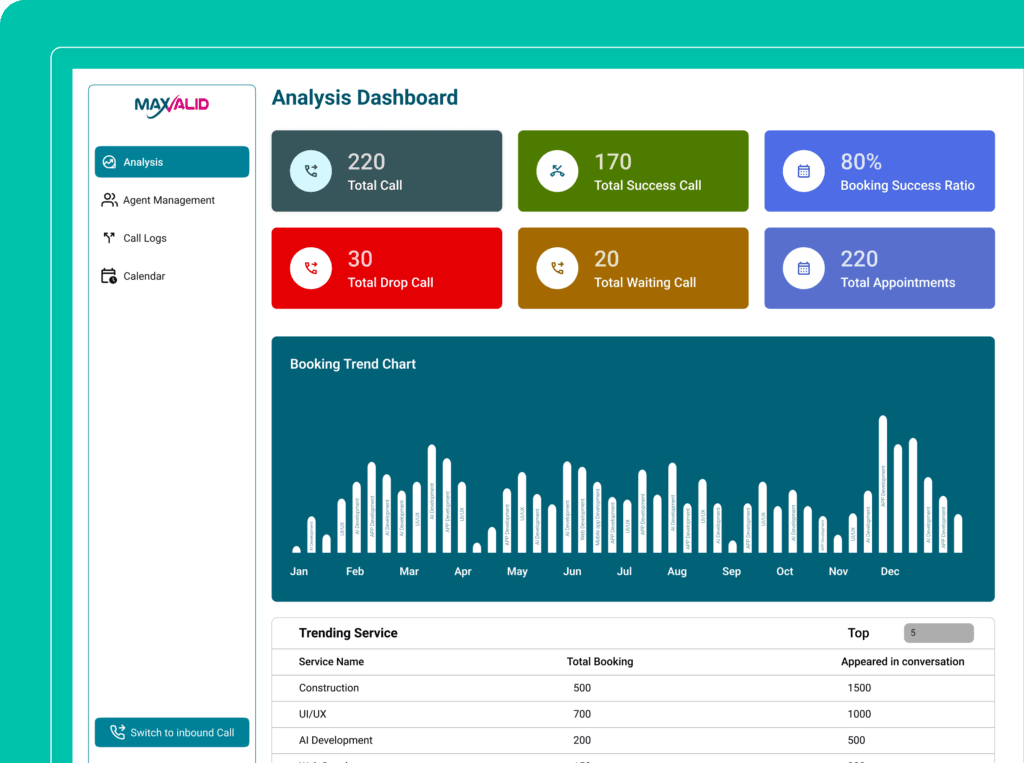Click the Appeared in conversation column header

tap(902, 662)
